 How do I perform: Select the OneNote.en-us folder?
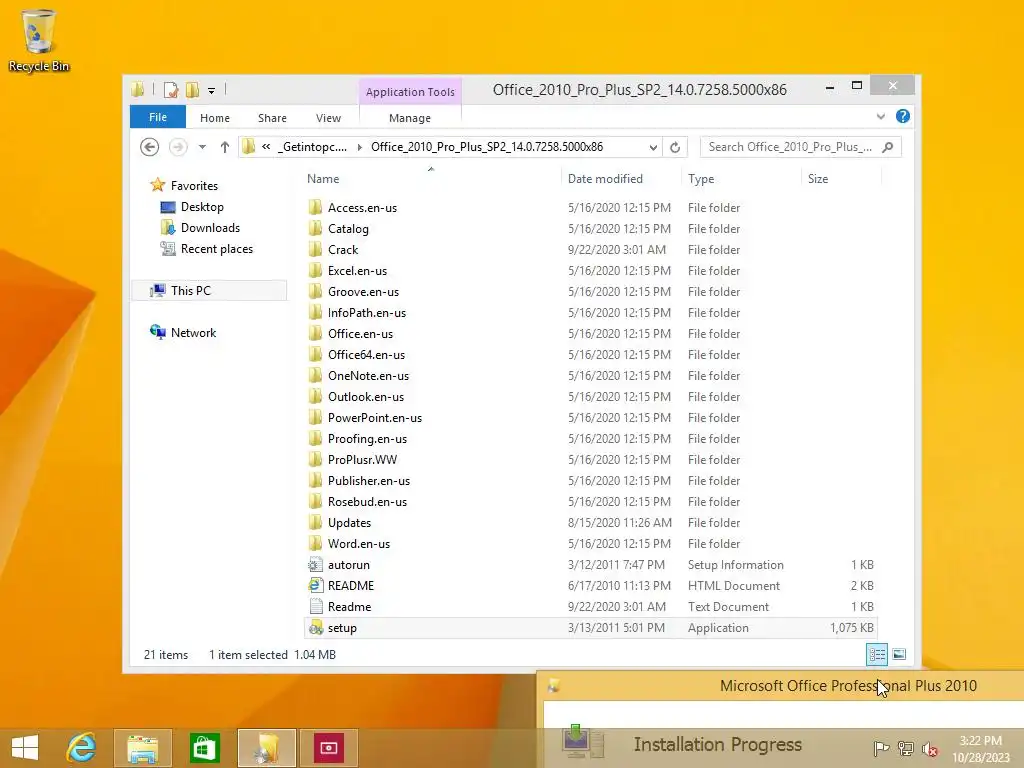click(x=368, y=376)
